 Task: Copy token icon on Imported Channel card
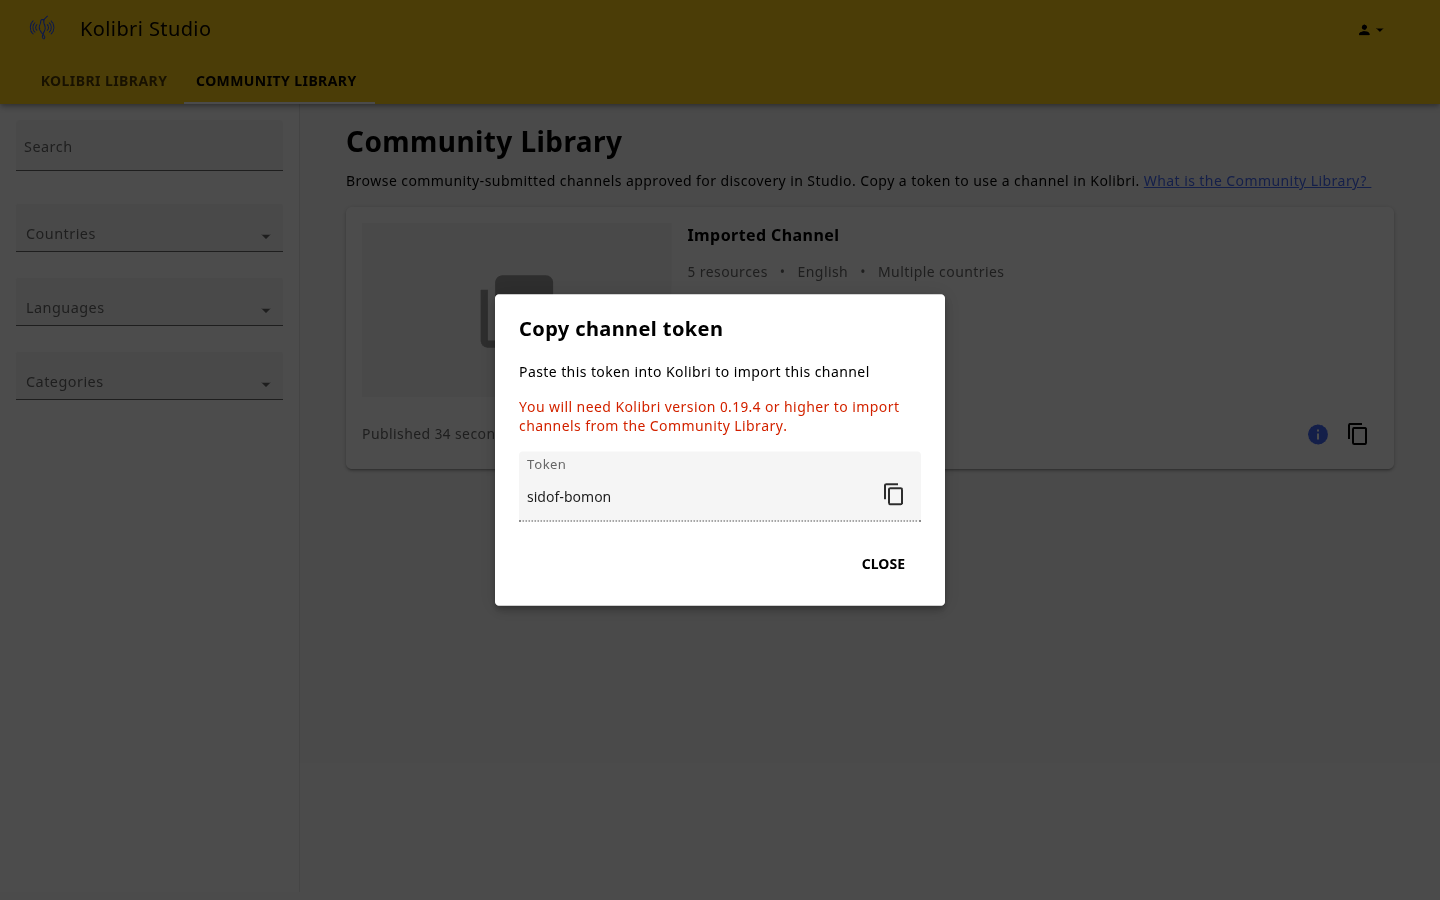1357,434
